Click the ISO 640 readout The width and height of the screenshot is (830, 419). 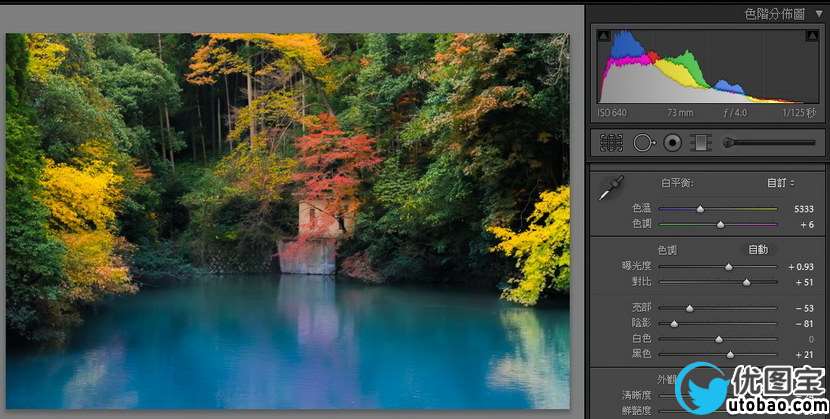pyautogui.click(x=612, y=113)
